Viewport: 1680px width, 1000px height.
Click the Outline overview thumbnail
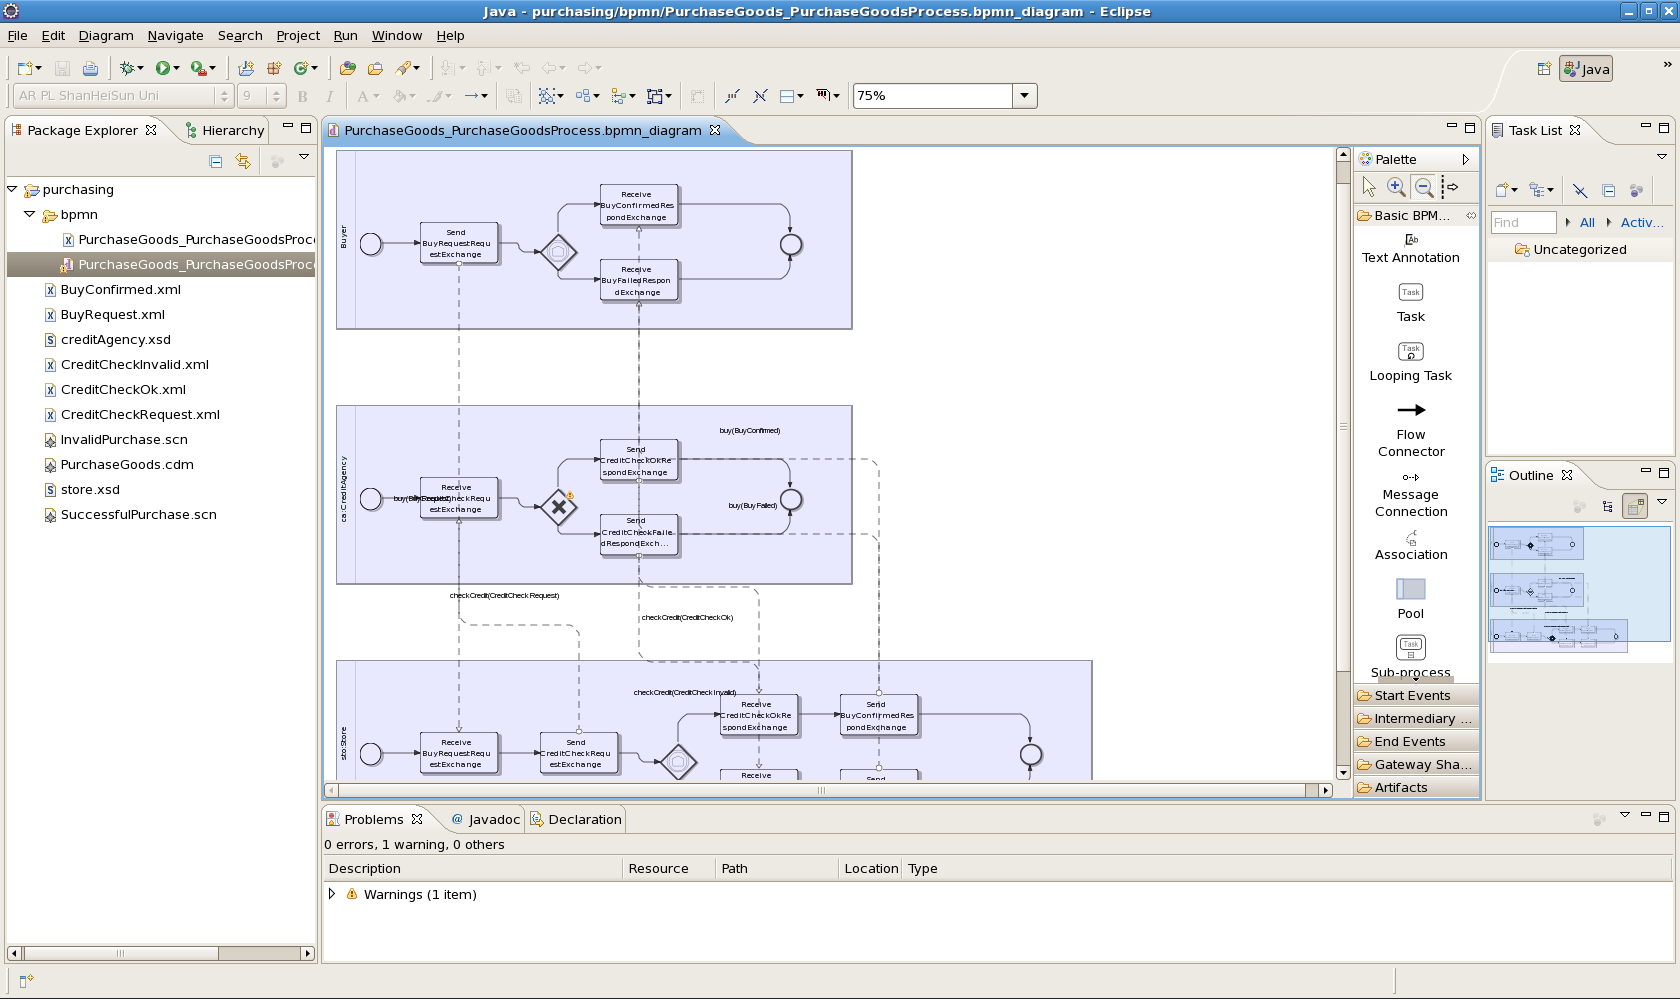(x=1579, y=584)
